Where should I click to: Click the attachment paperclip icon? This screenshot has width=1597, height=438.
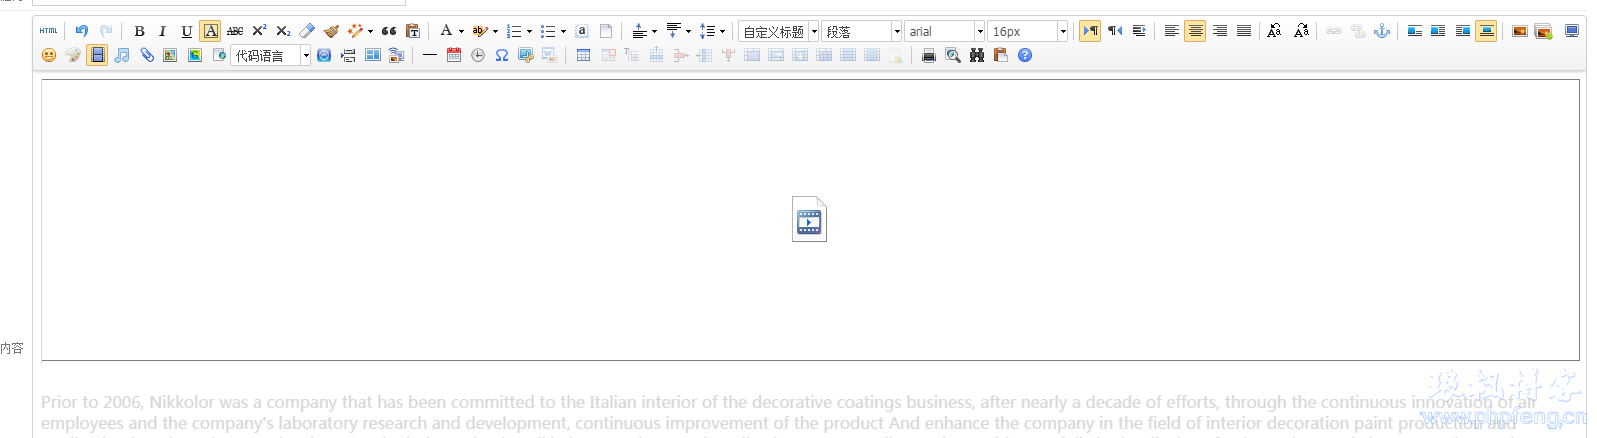[147, 55]
